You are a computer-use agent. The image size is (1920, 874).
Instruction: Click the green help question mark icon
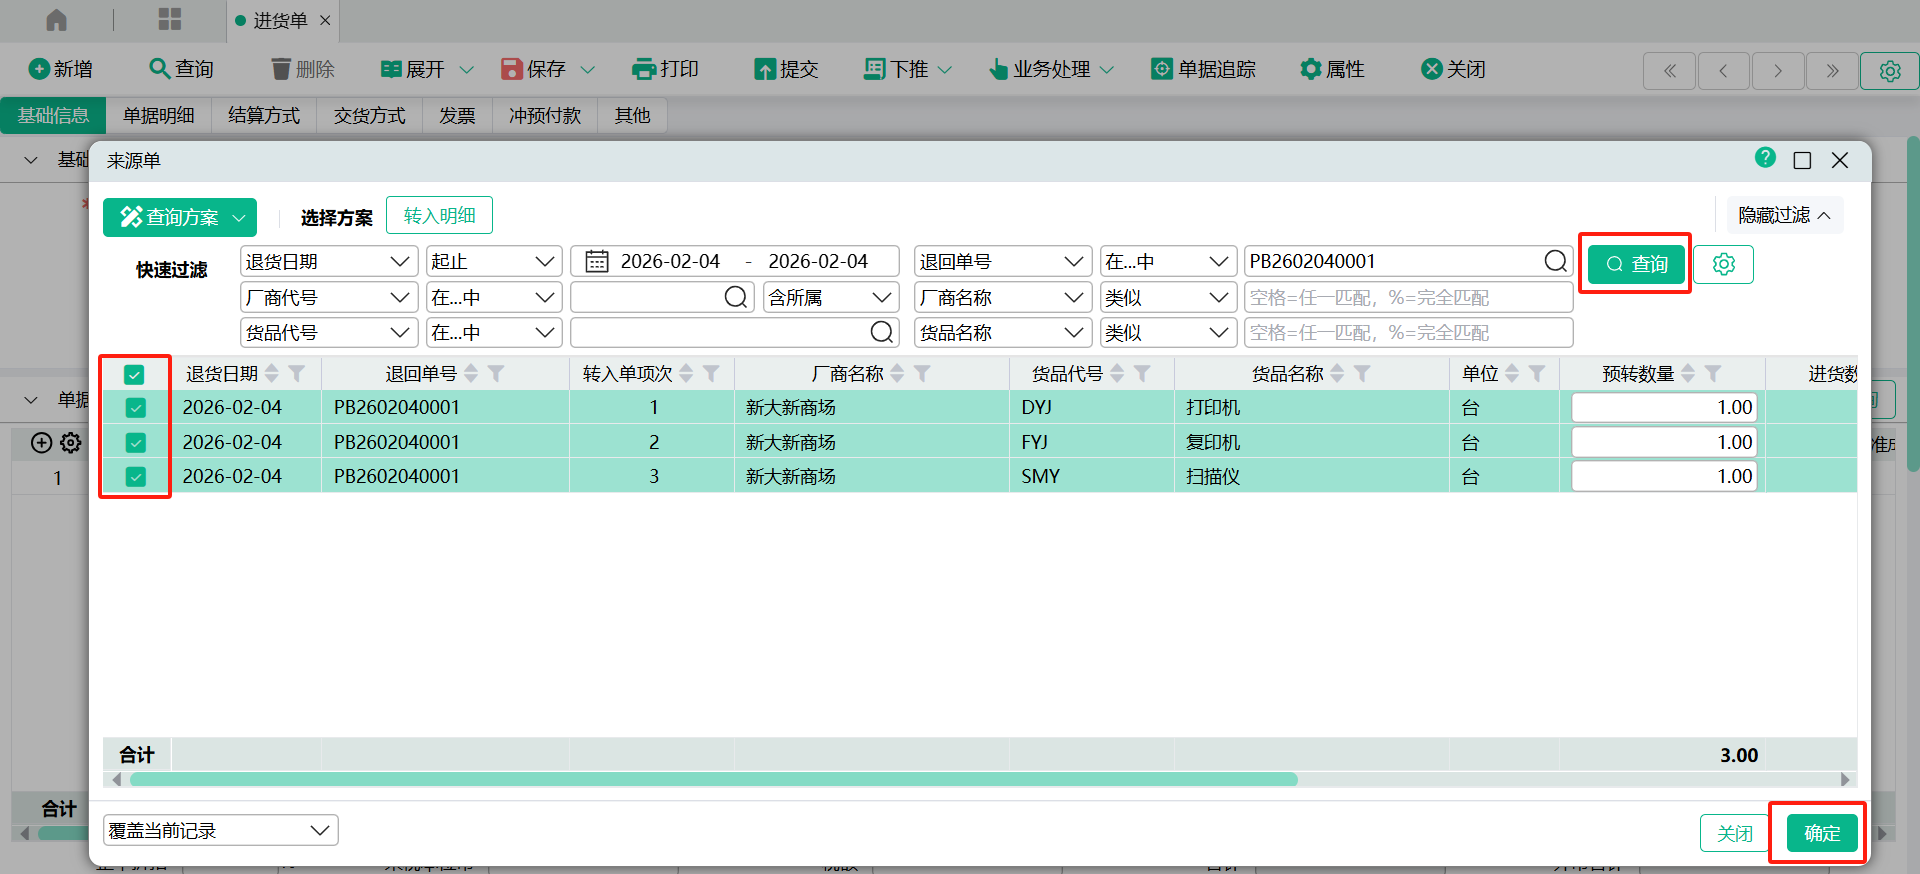(1765, 158)
